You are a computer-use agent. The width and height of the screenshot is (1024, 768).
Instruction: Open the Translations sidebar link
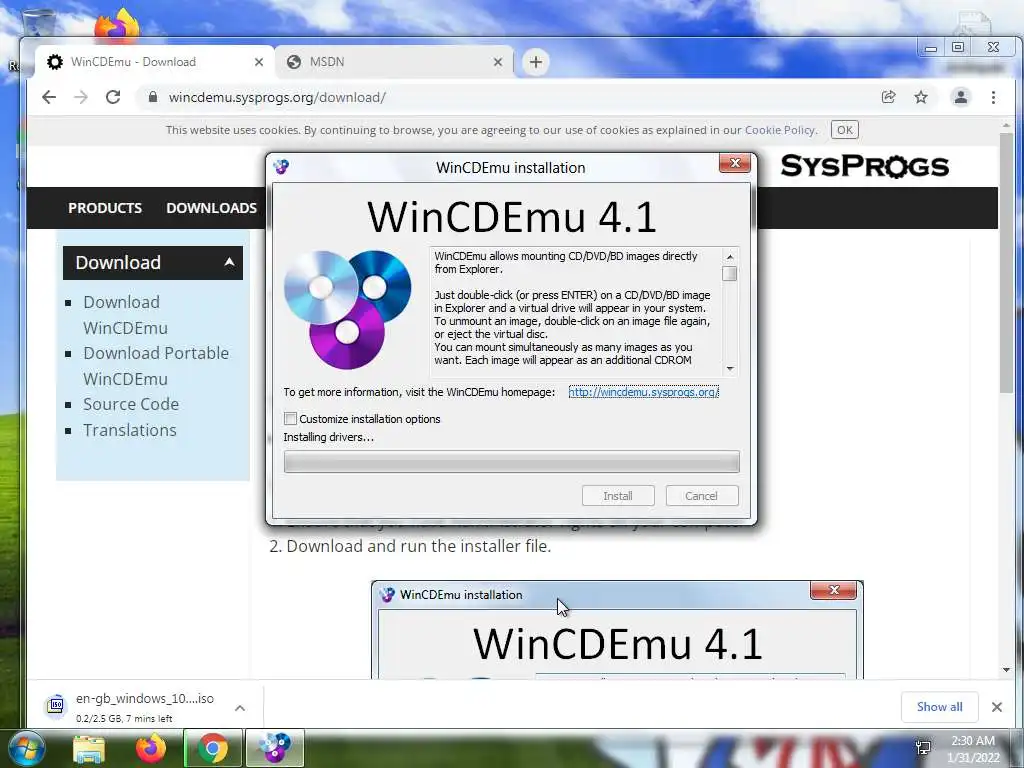130,430
